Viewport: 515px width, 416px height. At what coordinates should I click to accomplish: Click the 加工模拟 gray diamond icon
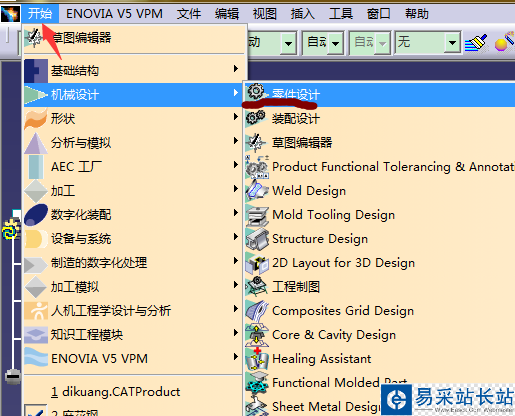point(35,287)
